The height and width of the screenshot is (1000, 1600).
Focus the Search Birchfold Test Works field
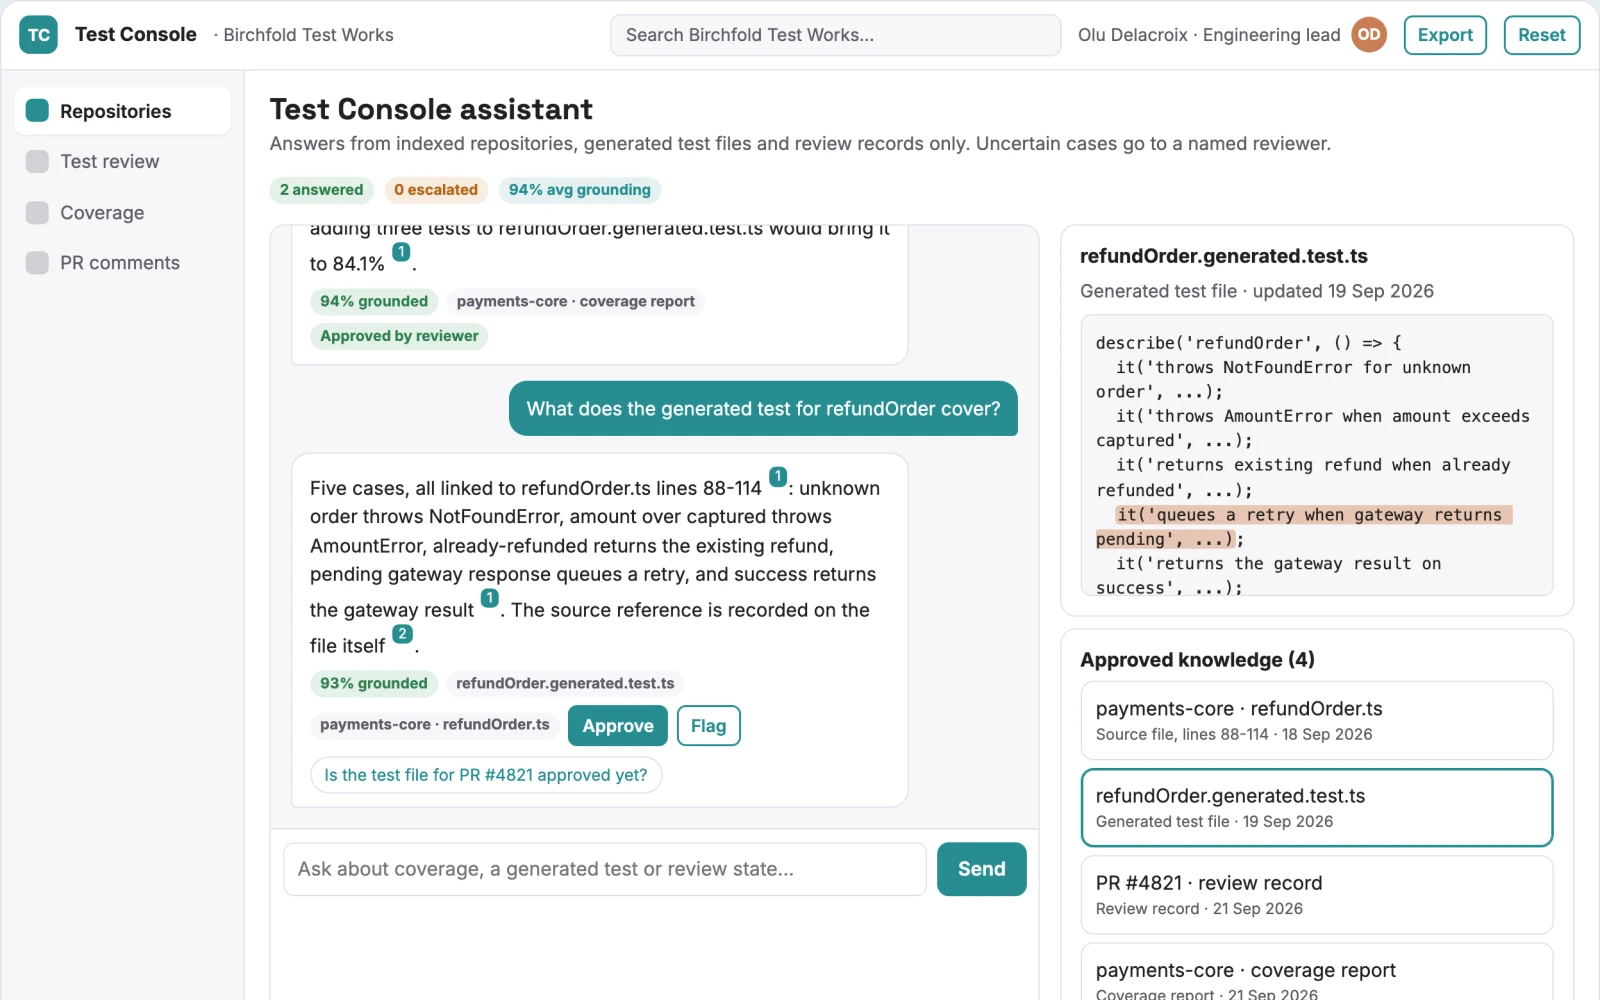(x=835, y=35)
